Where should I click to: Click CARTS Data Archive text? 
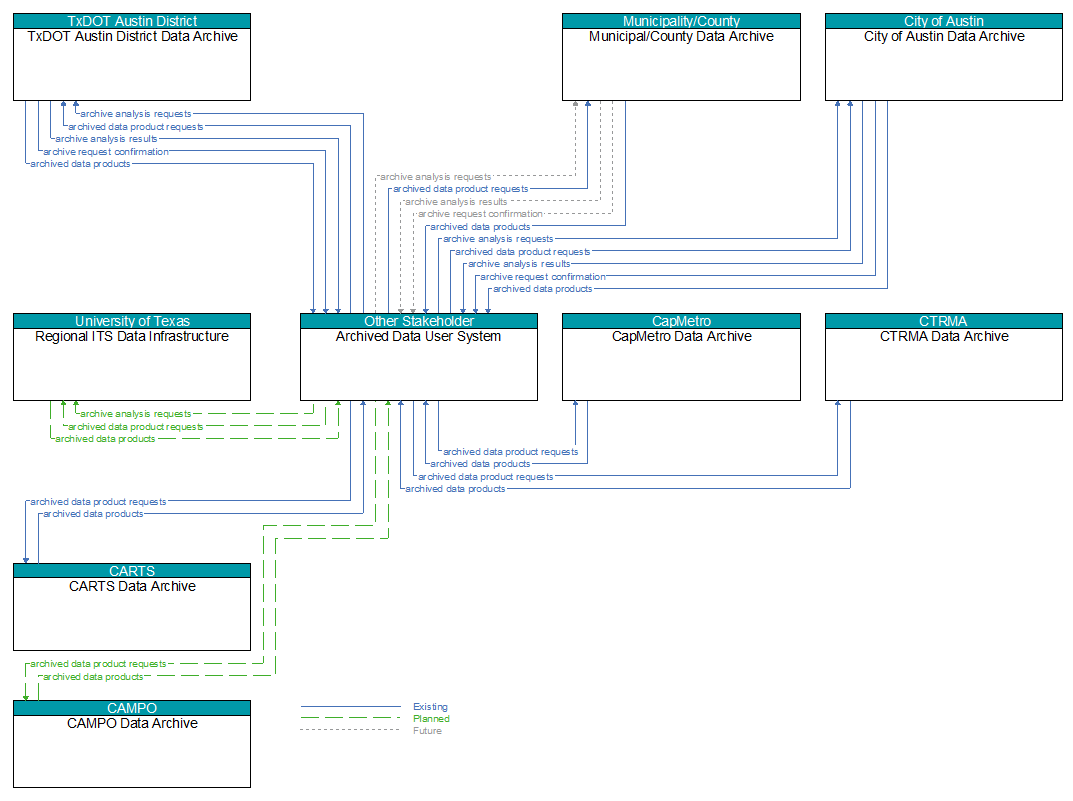click(x=132, y=586)
